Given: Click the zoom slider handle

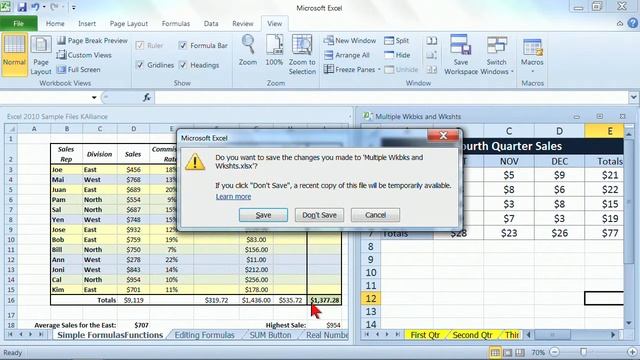Looking at the screenshot, I should tap(584, 352).
